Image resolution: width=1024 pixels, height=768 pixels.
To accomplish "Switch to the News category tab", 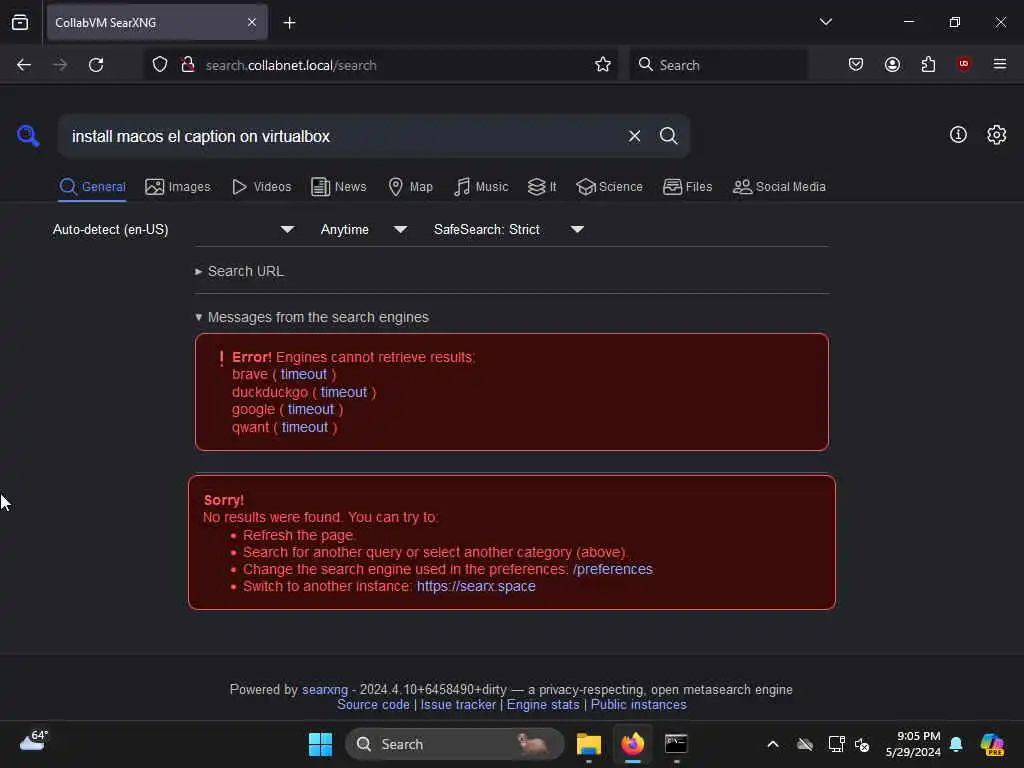I will [339, 187].
